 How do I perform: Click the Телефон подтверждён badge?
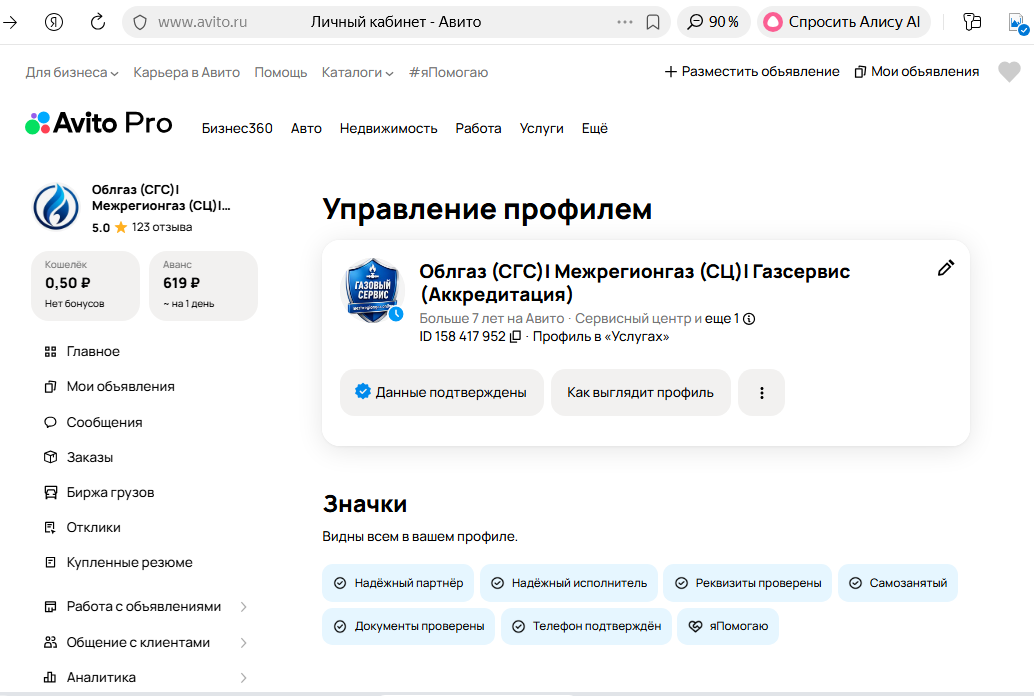586,626
